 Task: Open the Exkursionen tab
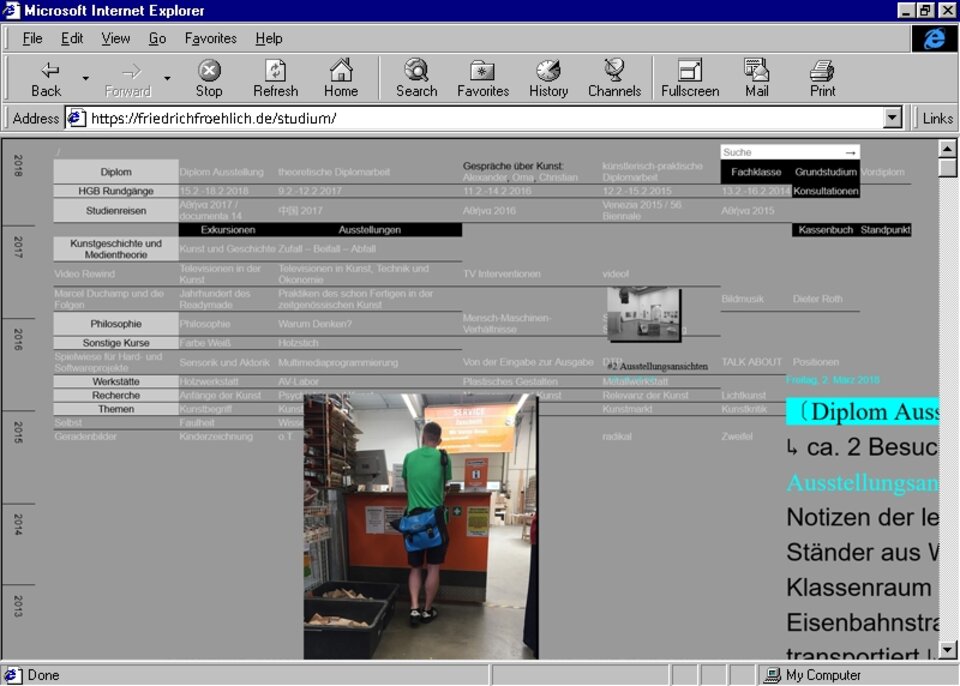coord(228,230)
